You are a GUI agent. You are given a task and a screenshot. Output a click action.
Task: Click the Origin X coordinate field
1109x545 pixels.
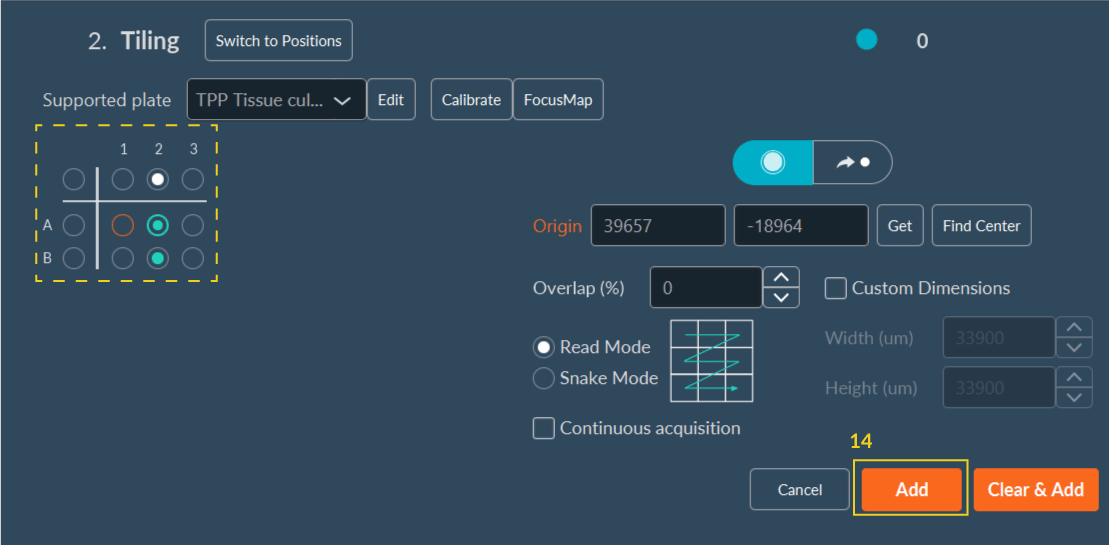click(x=658, y=226)
